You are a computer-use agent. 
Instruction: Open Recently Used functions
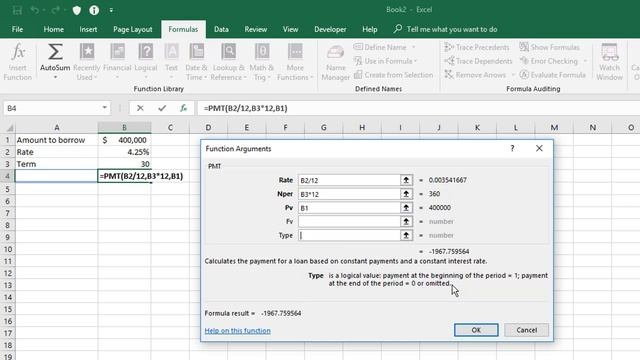coord(87,62)
